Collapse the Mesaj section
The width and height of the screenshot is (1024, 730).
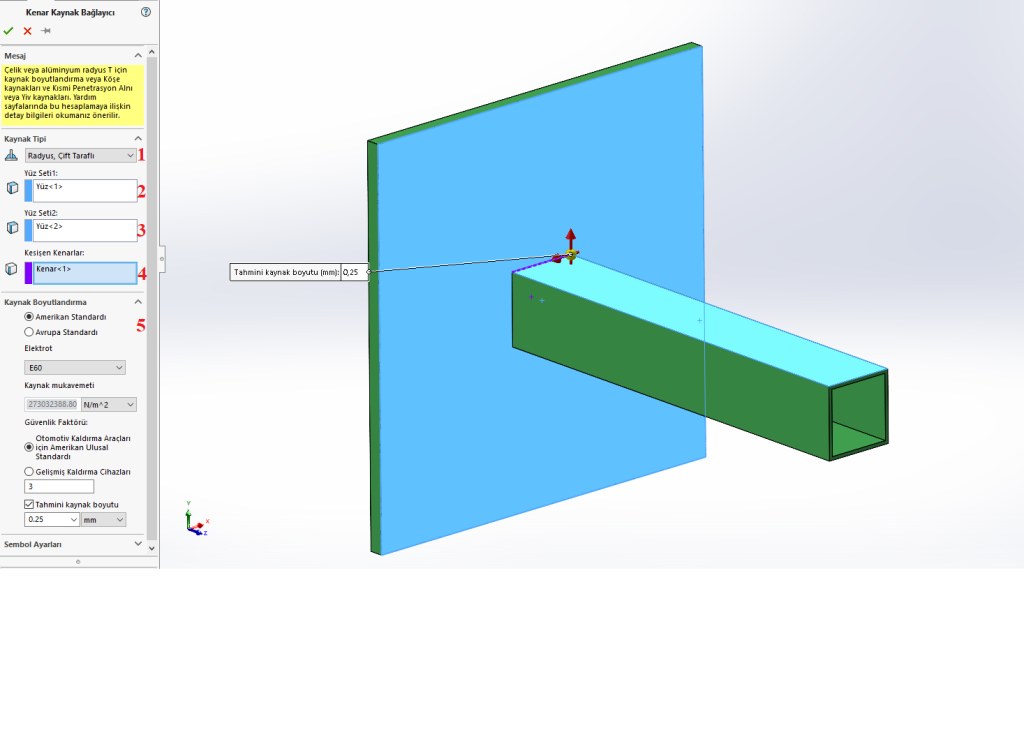[x=138, y=56]
